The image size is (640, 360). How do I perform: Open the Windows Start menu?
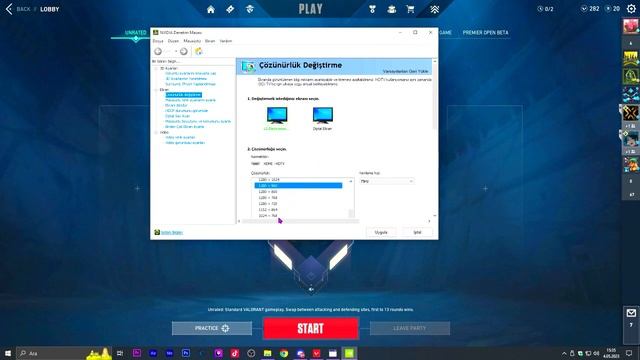point(8,353)
